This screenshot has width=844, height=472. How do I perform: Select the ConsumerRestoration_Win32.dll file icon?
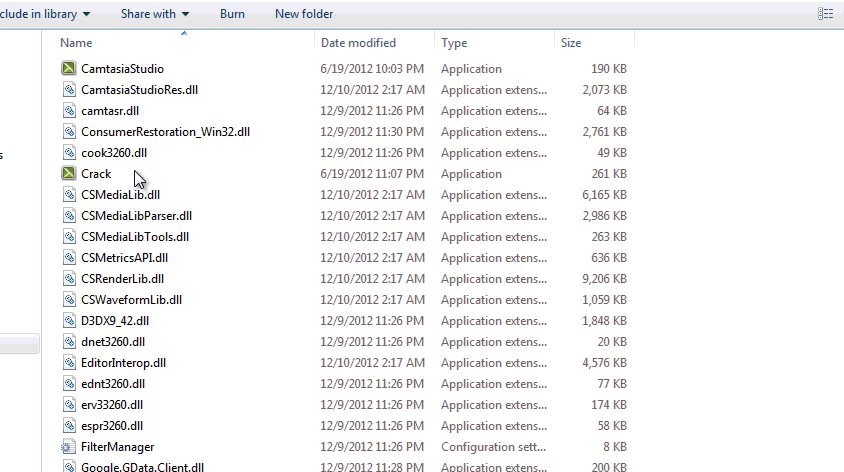(x=69, y=131)
